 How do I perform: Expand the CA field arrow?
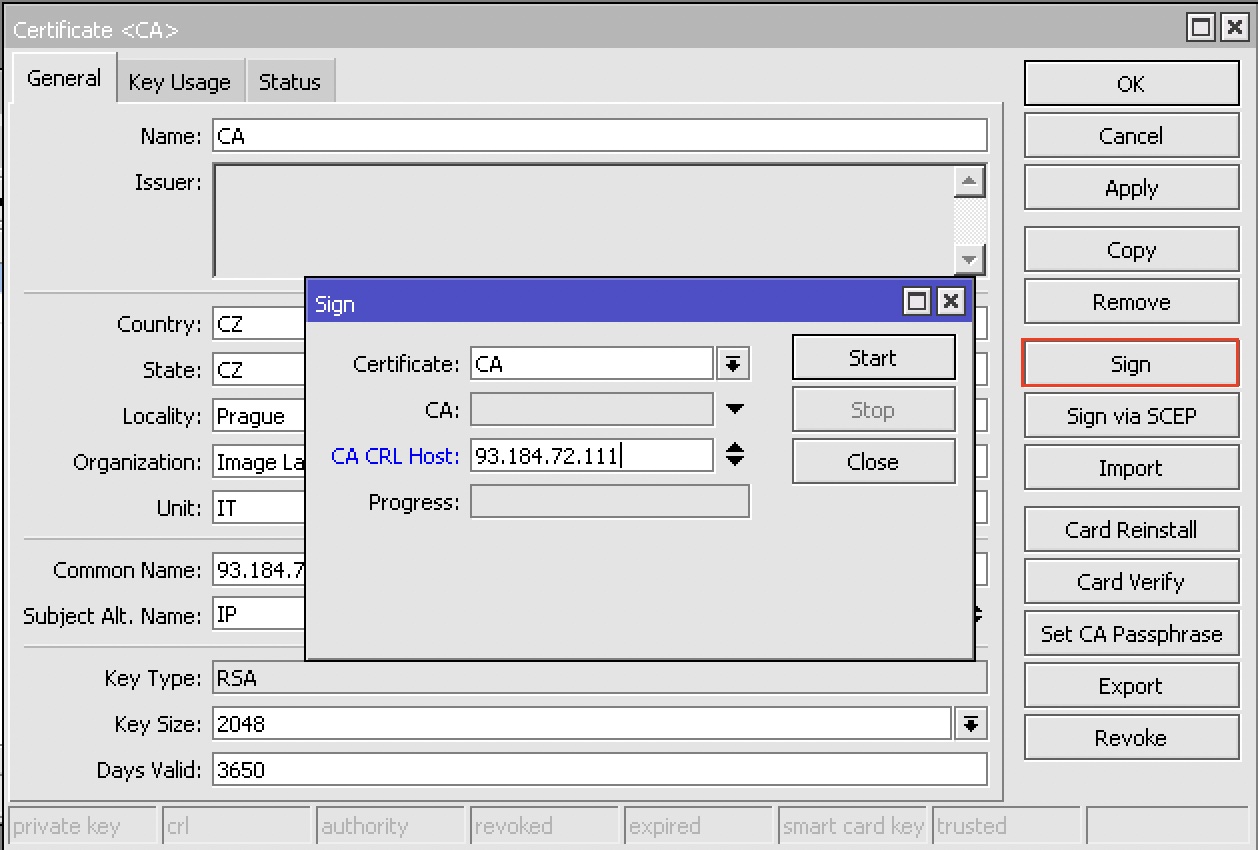pos(735,409)
